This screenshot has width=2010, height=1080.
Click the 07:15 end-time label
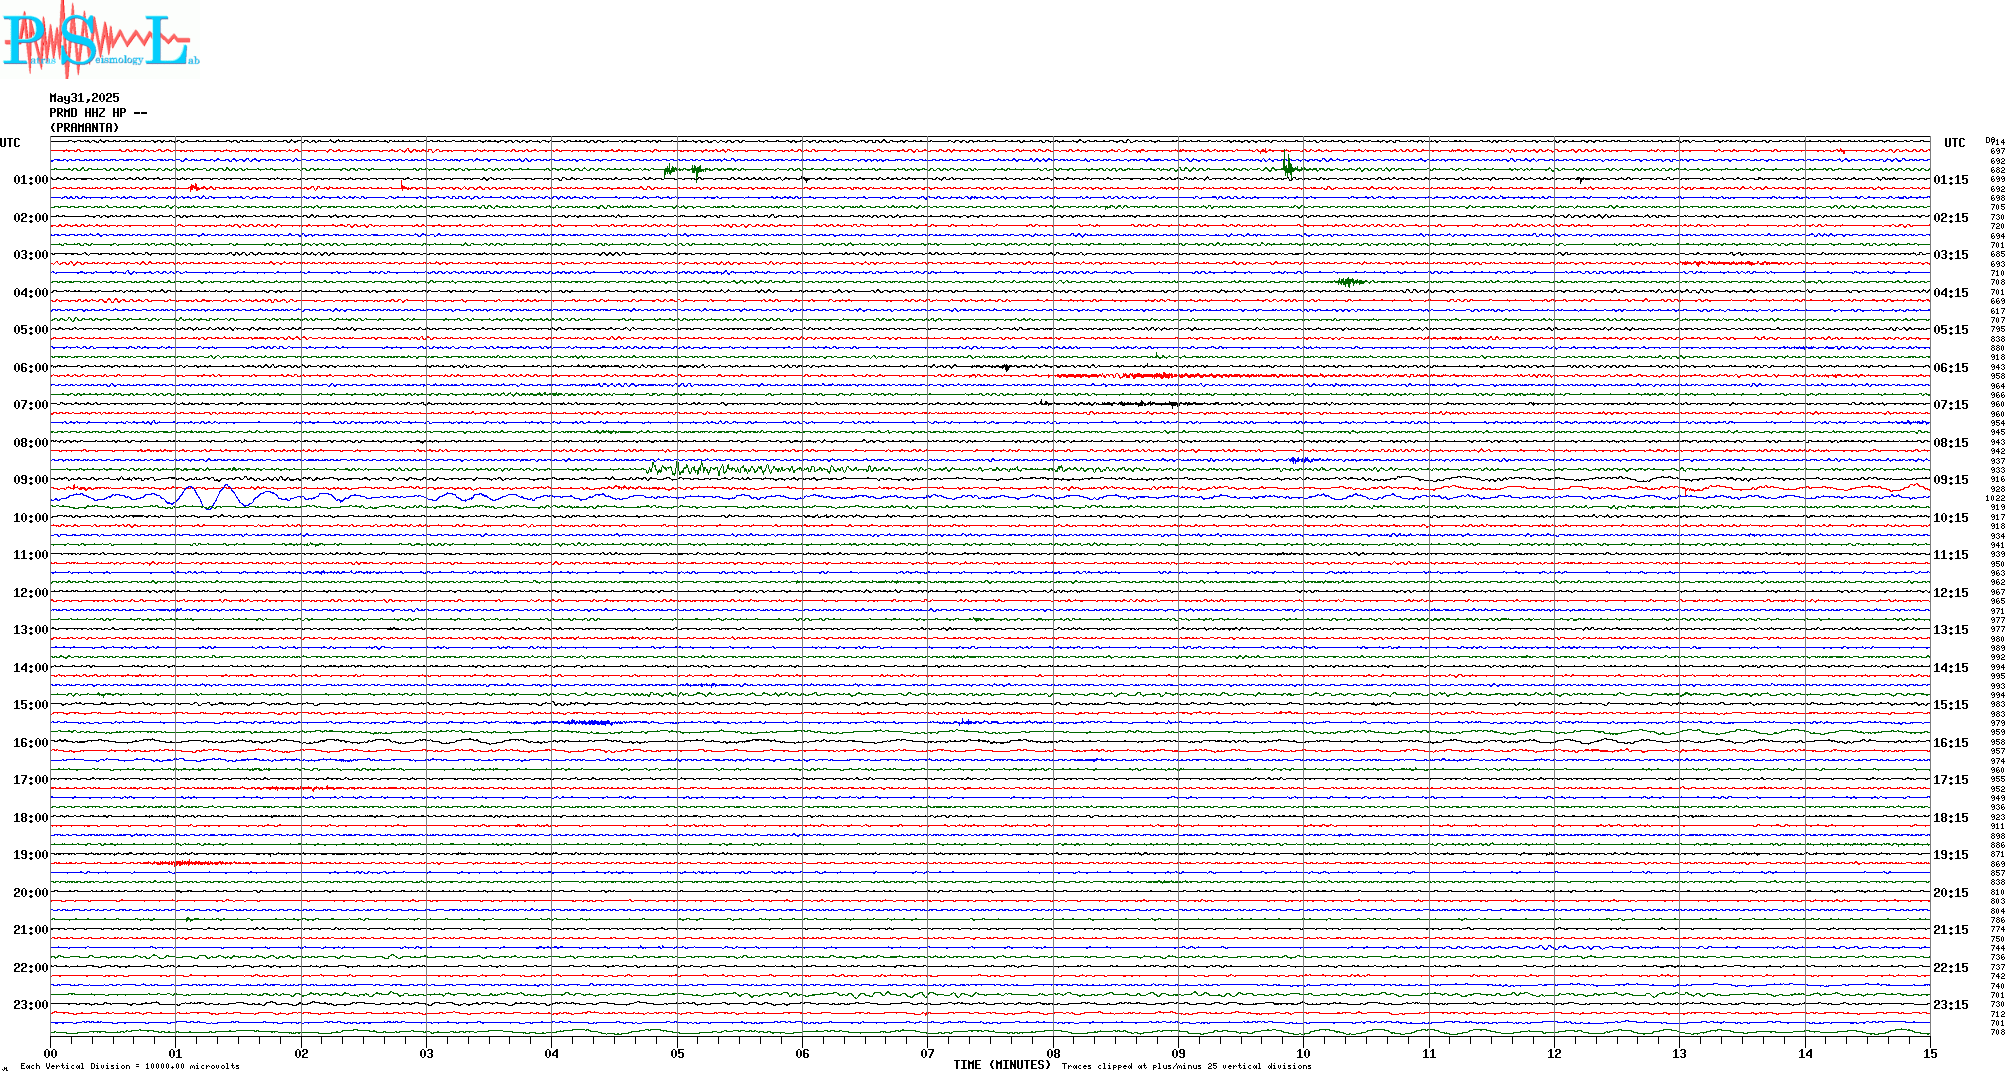[x=1951, y=405]
